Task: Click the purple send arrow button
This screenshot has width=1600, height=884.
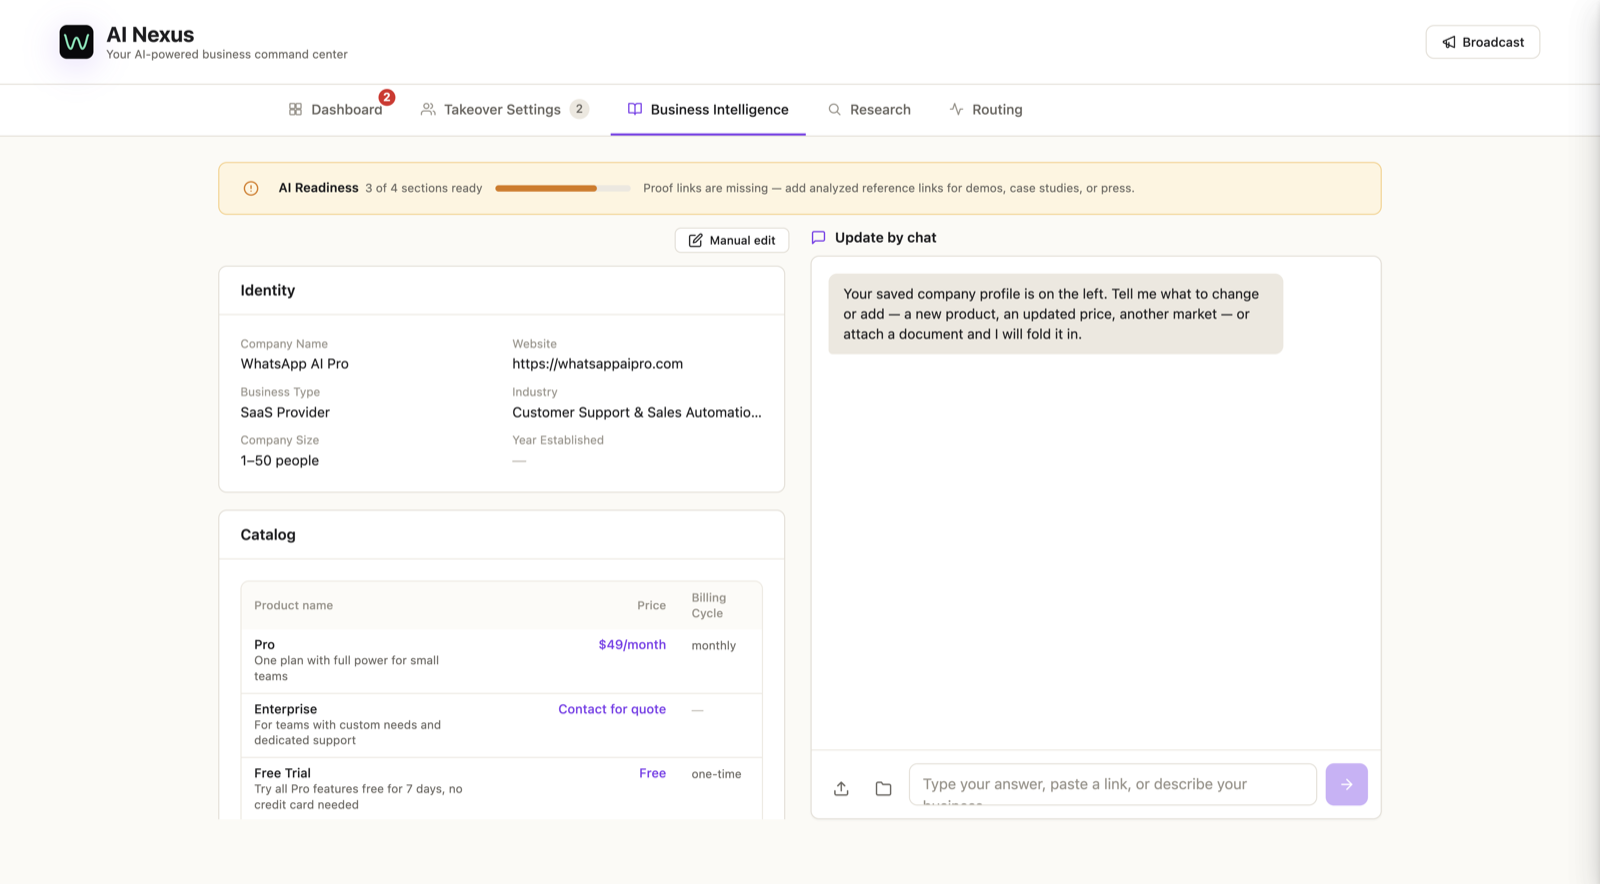Action: (1346, 784)
